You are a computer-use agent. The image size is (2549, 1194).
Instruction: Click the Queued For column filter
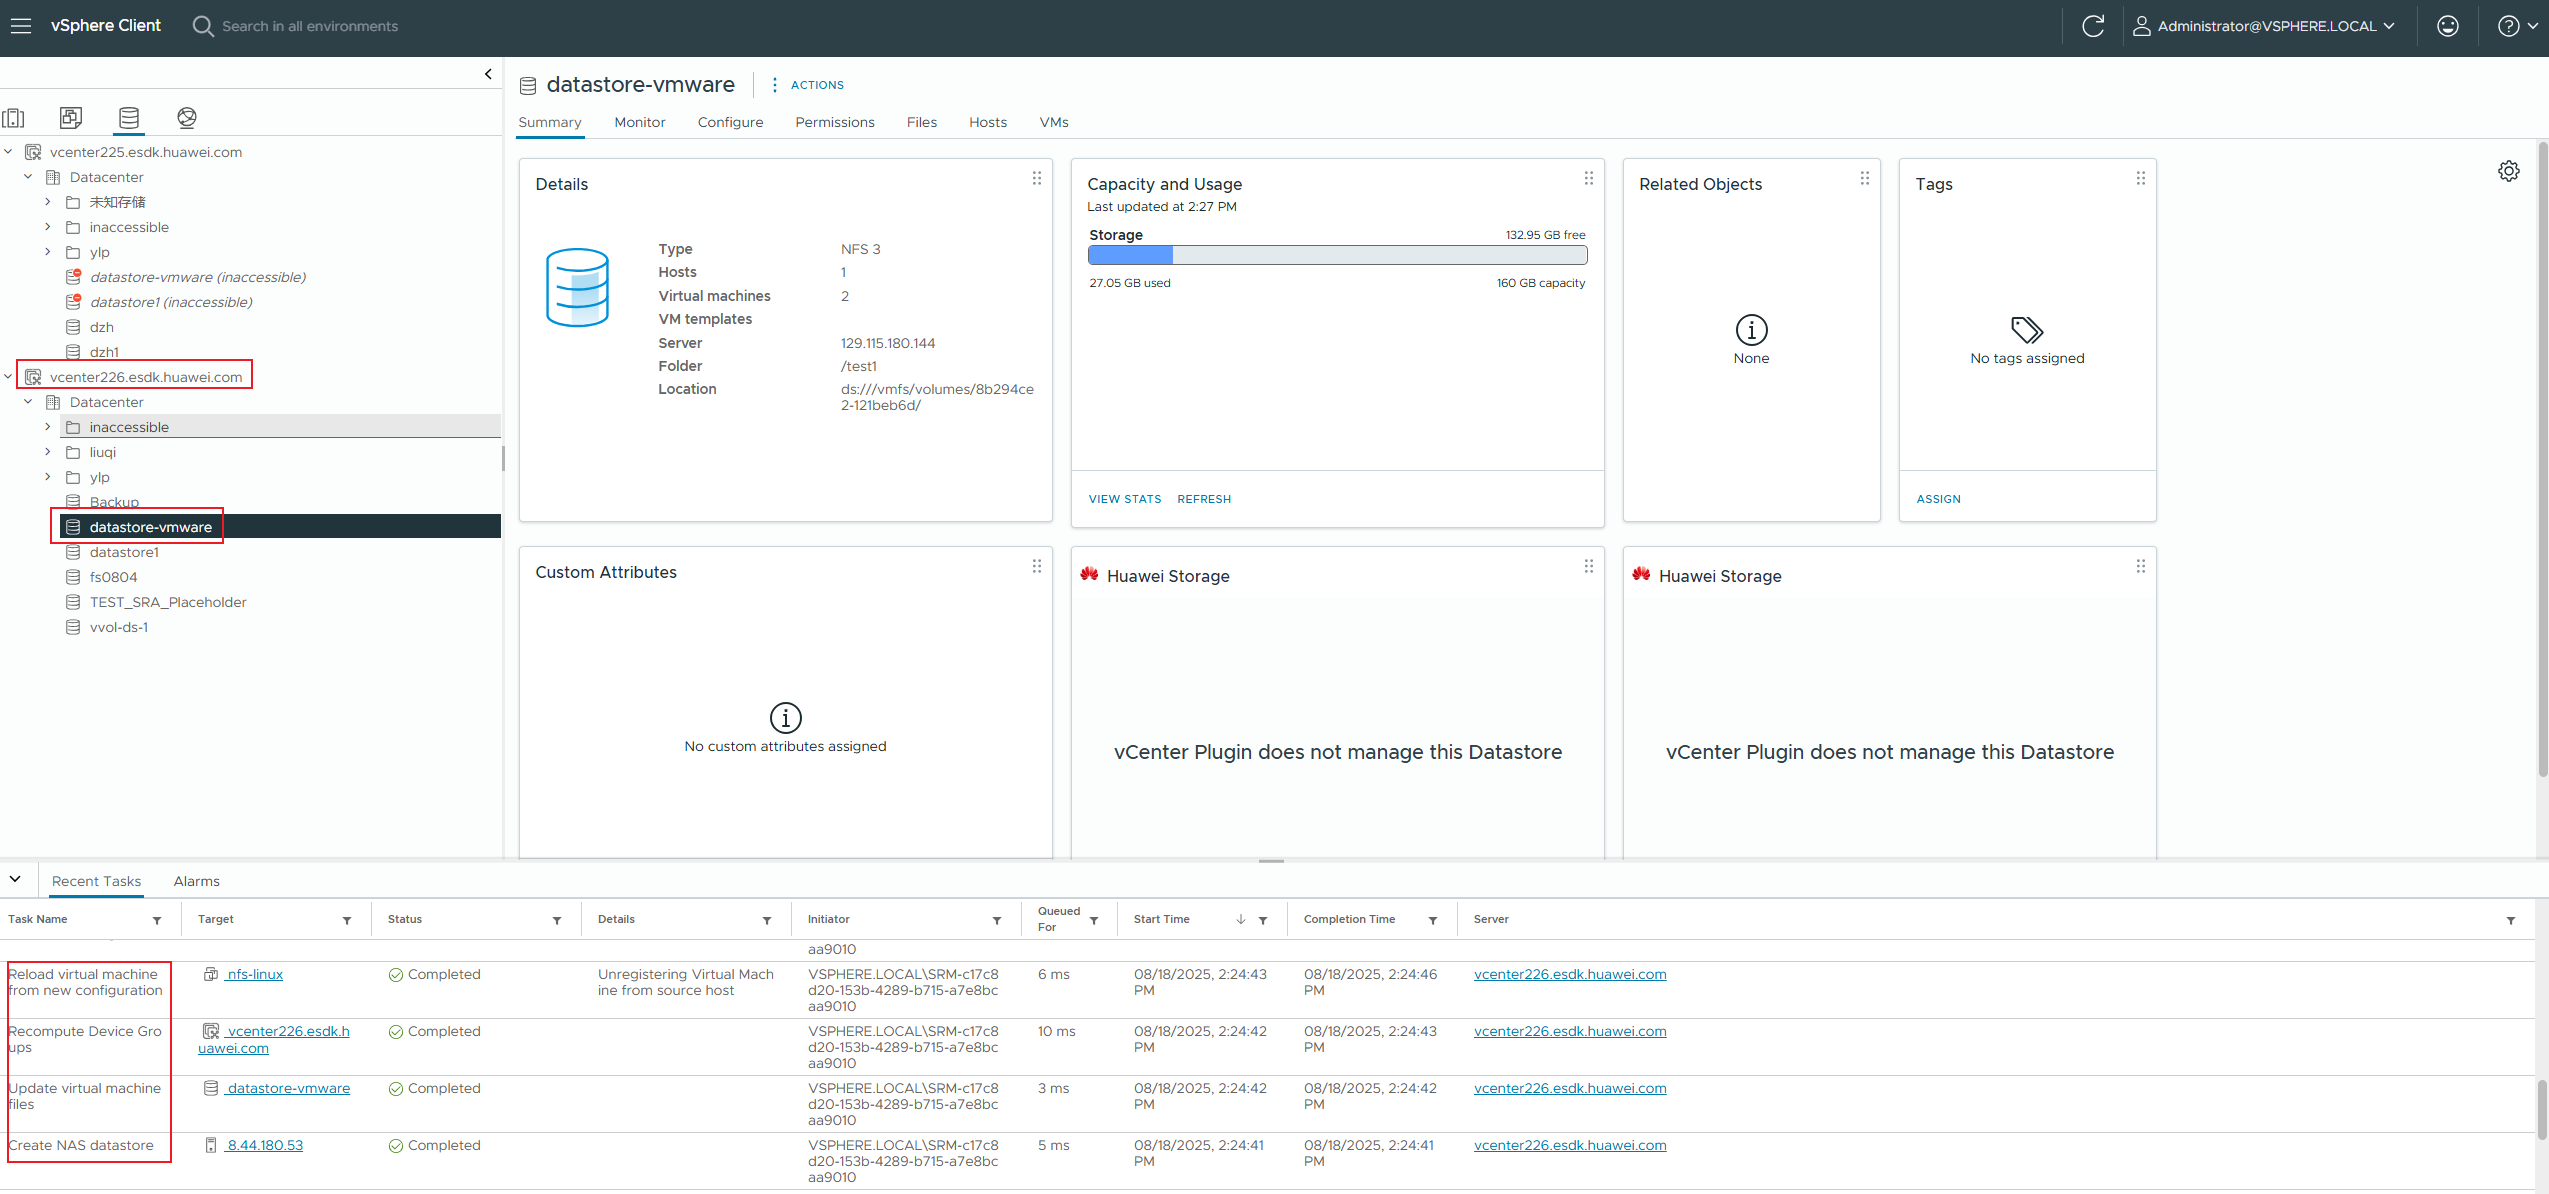tap(1094, 920)
